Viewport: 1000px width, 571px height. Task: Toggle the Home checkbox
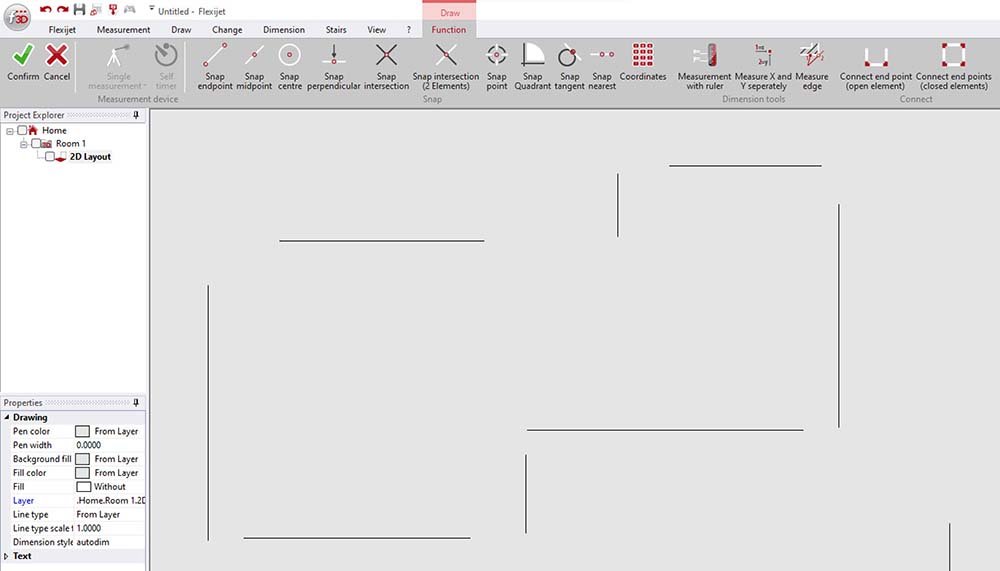tap(22, 130)
